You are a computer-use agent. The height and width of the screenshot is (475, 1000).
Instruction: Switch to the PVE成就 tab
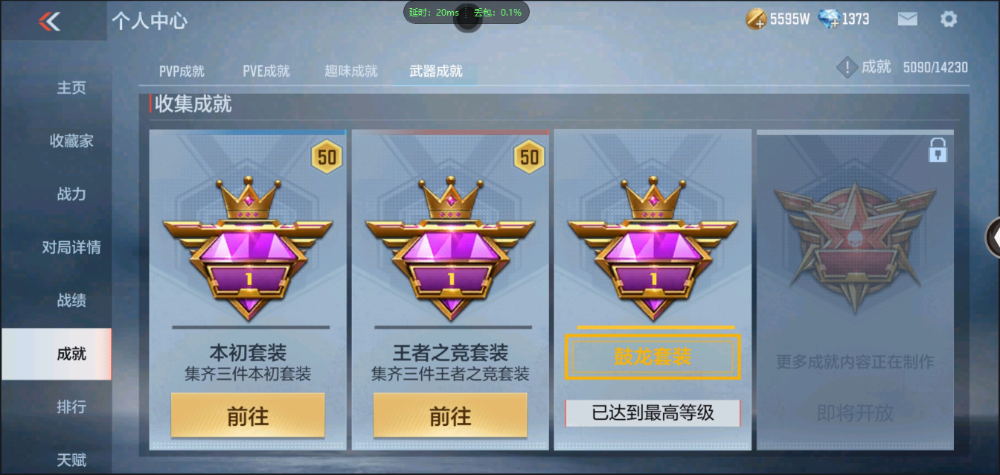266,71
